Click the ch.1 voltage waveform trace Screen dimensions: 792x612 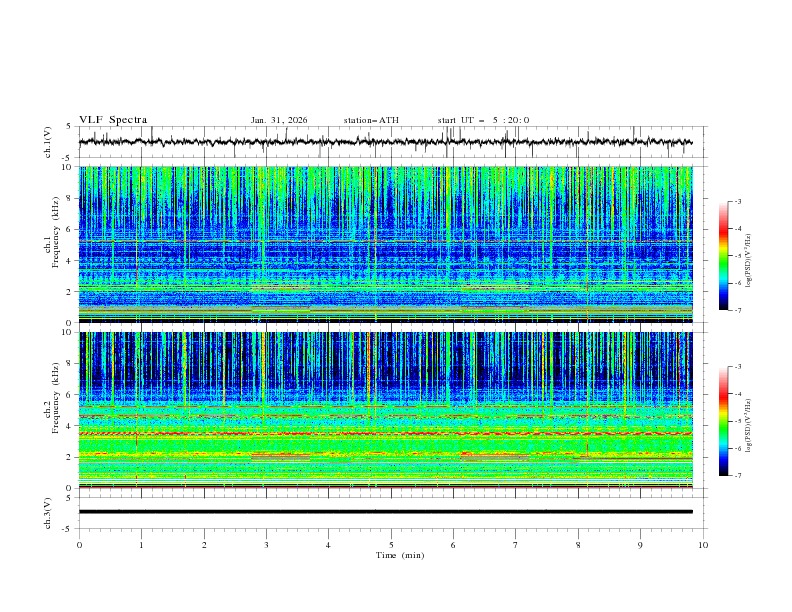pyautogui.click(x=385, y=142)
